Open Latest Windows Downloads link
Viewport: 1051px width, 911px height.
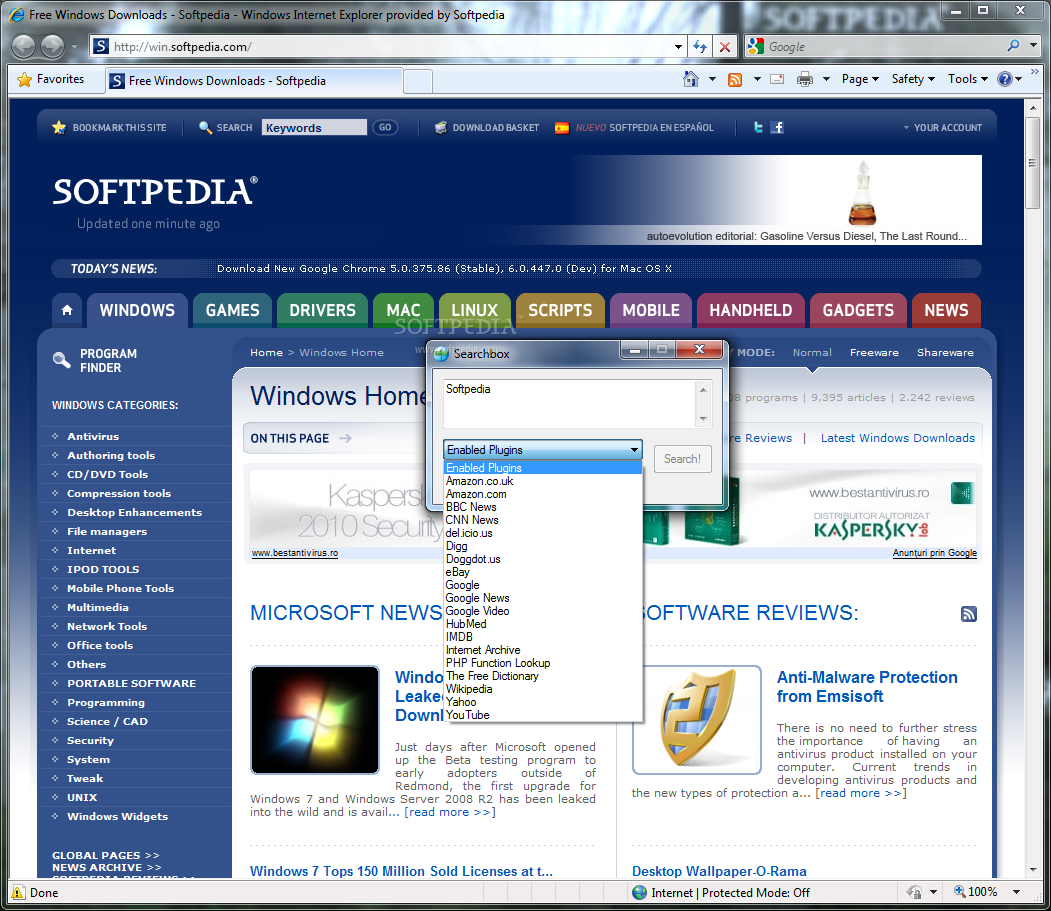(x=898, y=438)
